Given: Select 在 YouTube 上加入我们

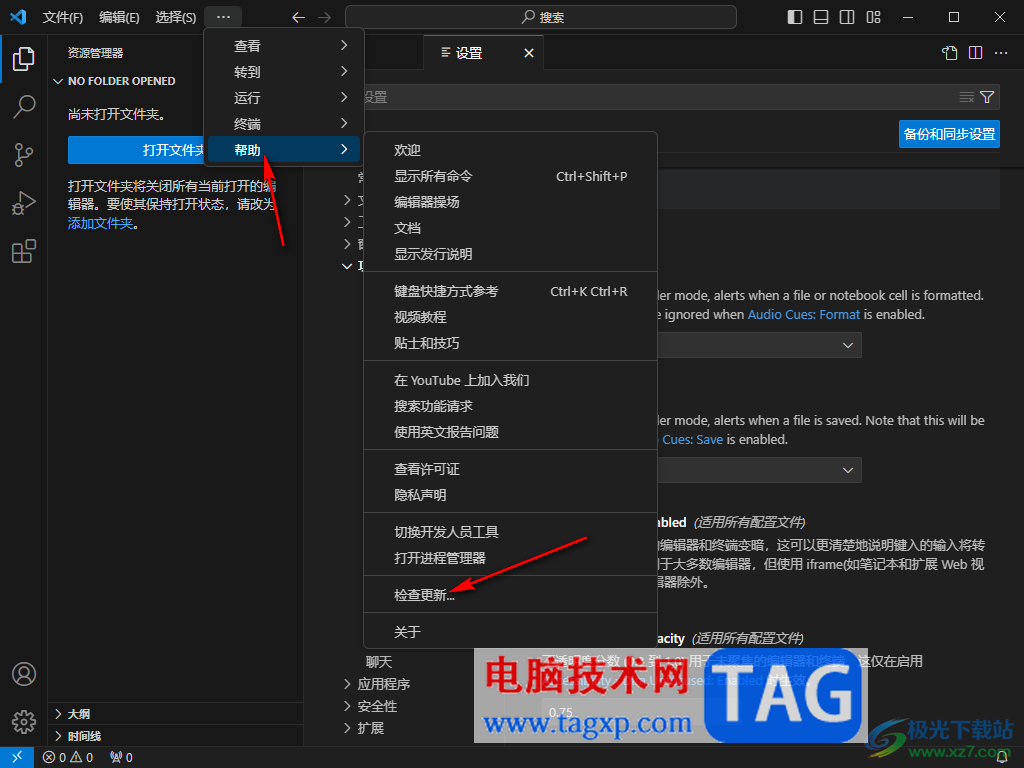Looking at the screenshot, I should click(510, 380).
